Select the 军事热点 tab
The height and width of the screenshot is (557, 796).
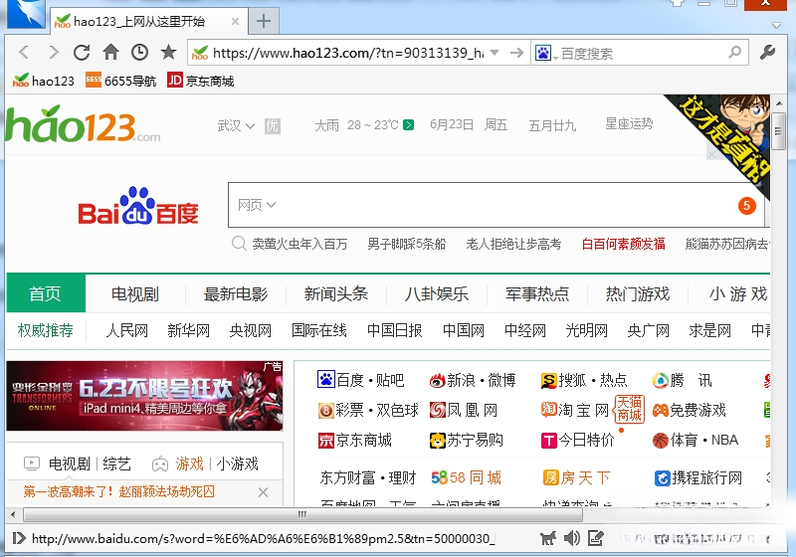537,294
